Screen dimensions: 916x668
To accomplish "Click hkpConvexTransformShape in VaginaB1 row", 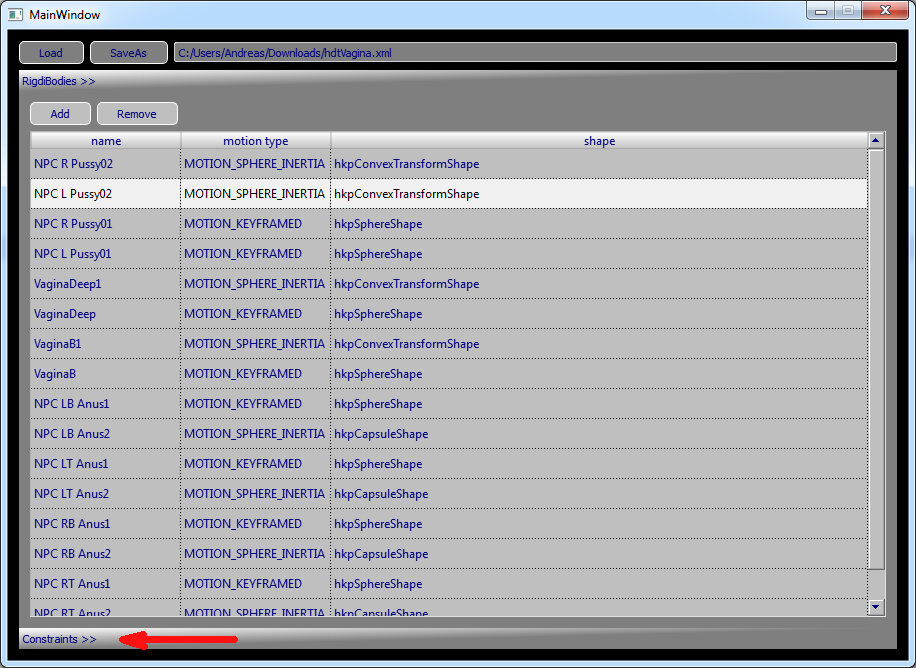I will tap(407, 344).
